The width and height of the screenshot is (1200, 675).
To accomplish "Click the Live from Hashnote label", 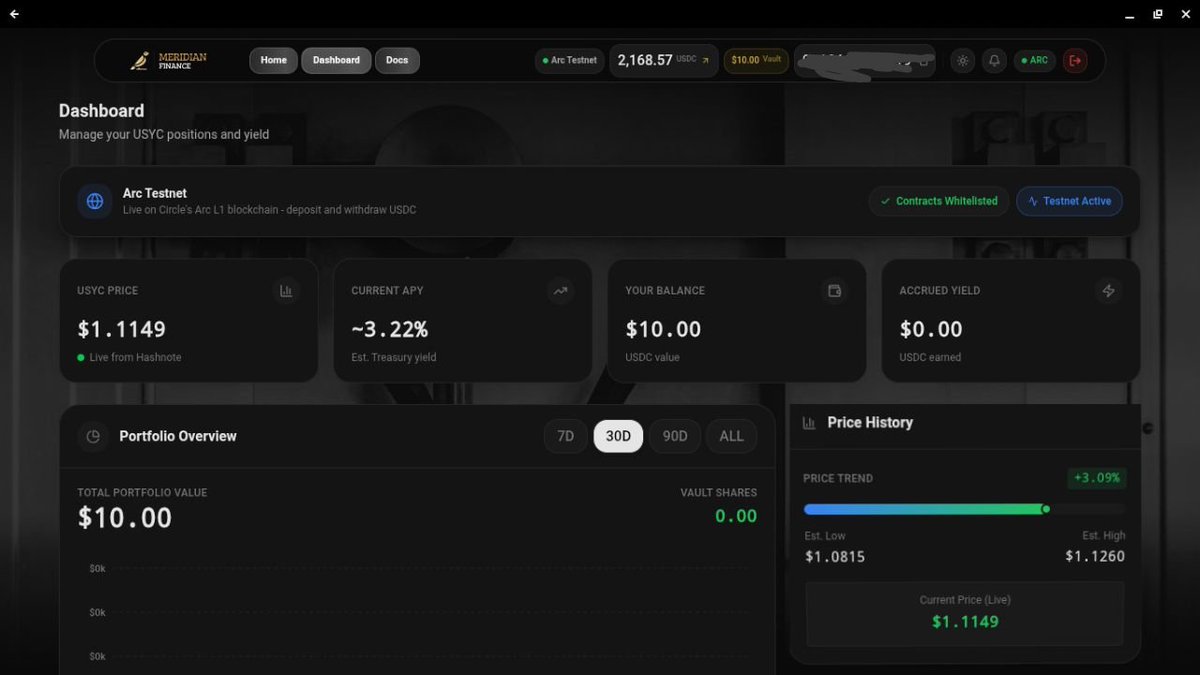I will point(135,357).
